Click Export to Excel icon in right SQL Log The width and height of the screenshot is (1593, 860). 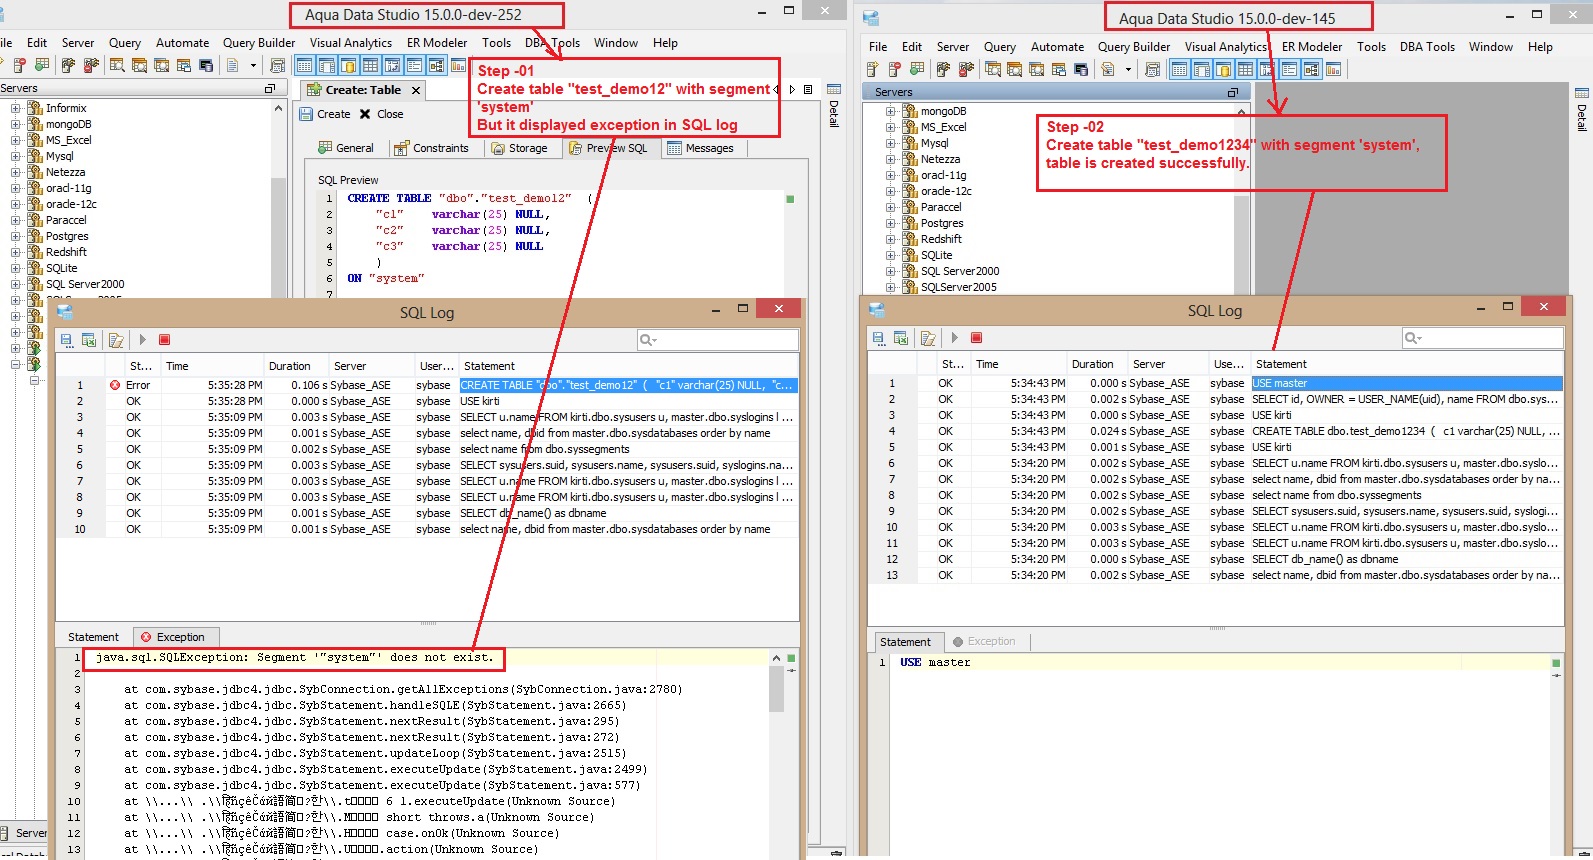pos(901,338)
